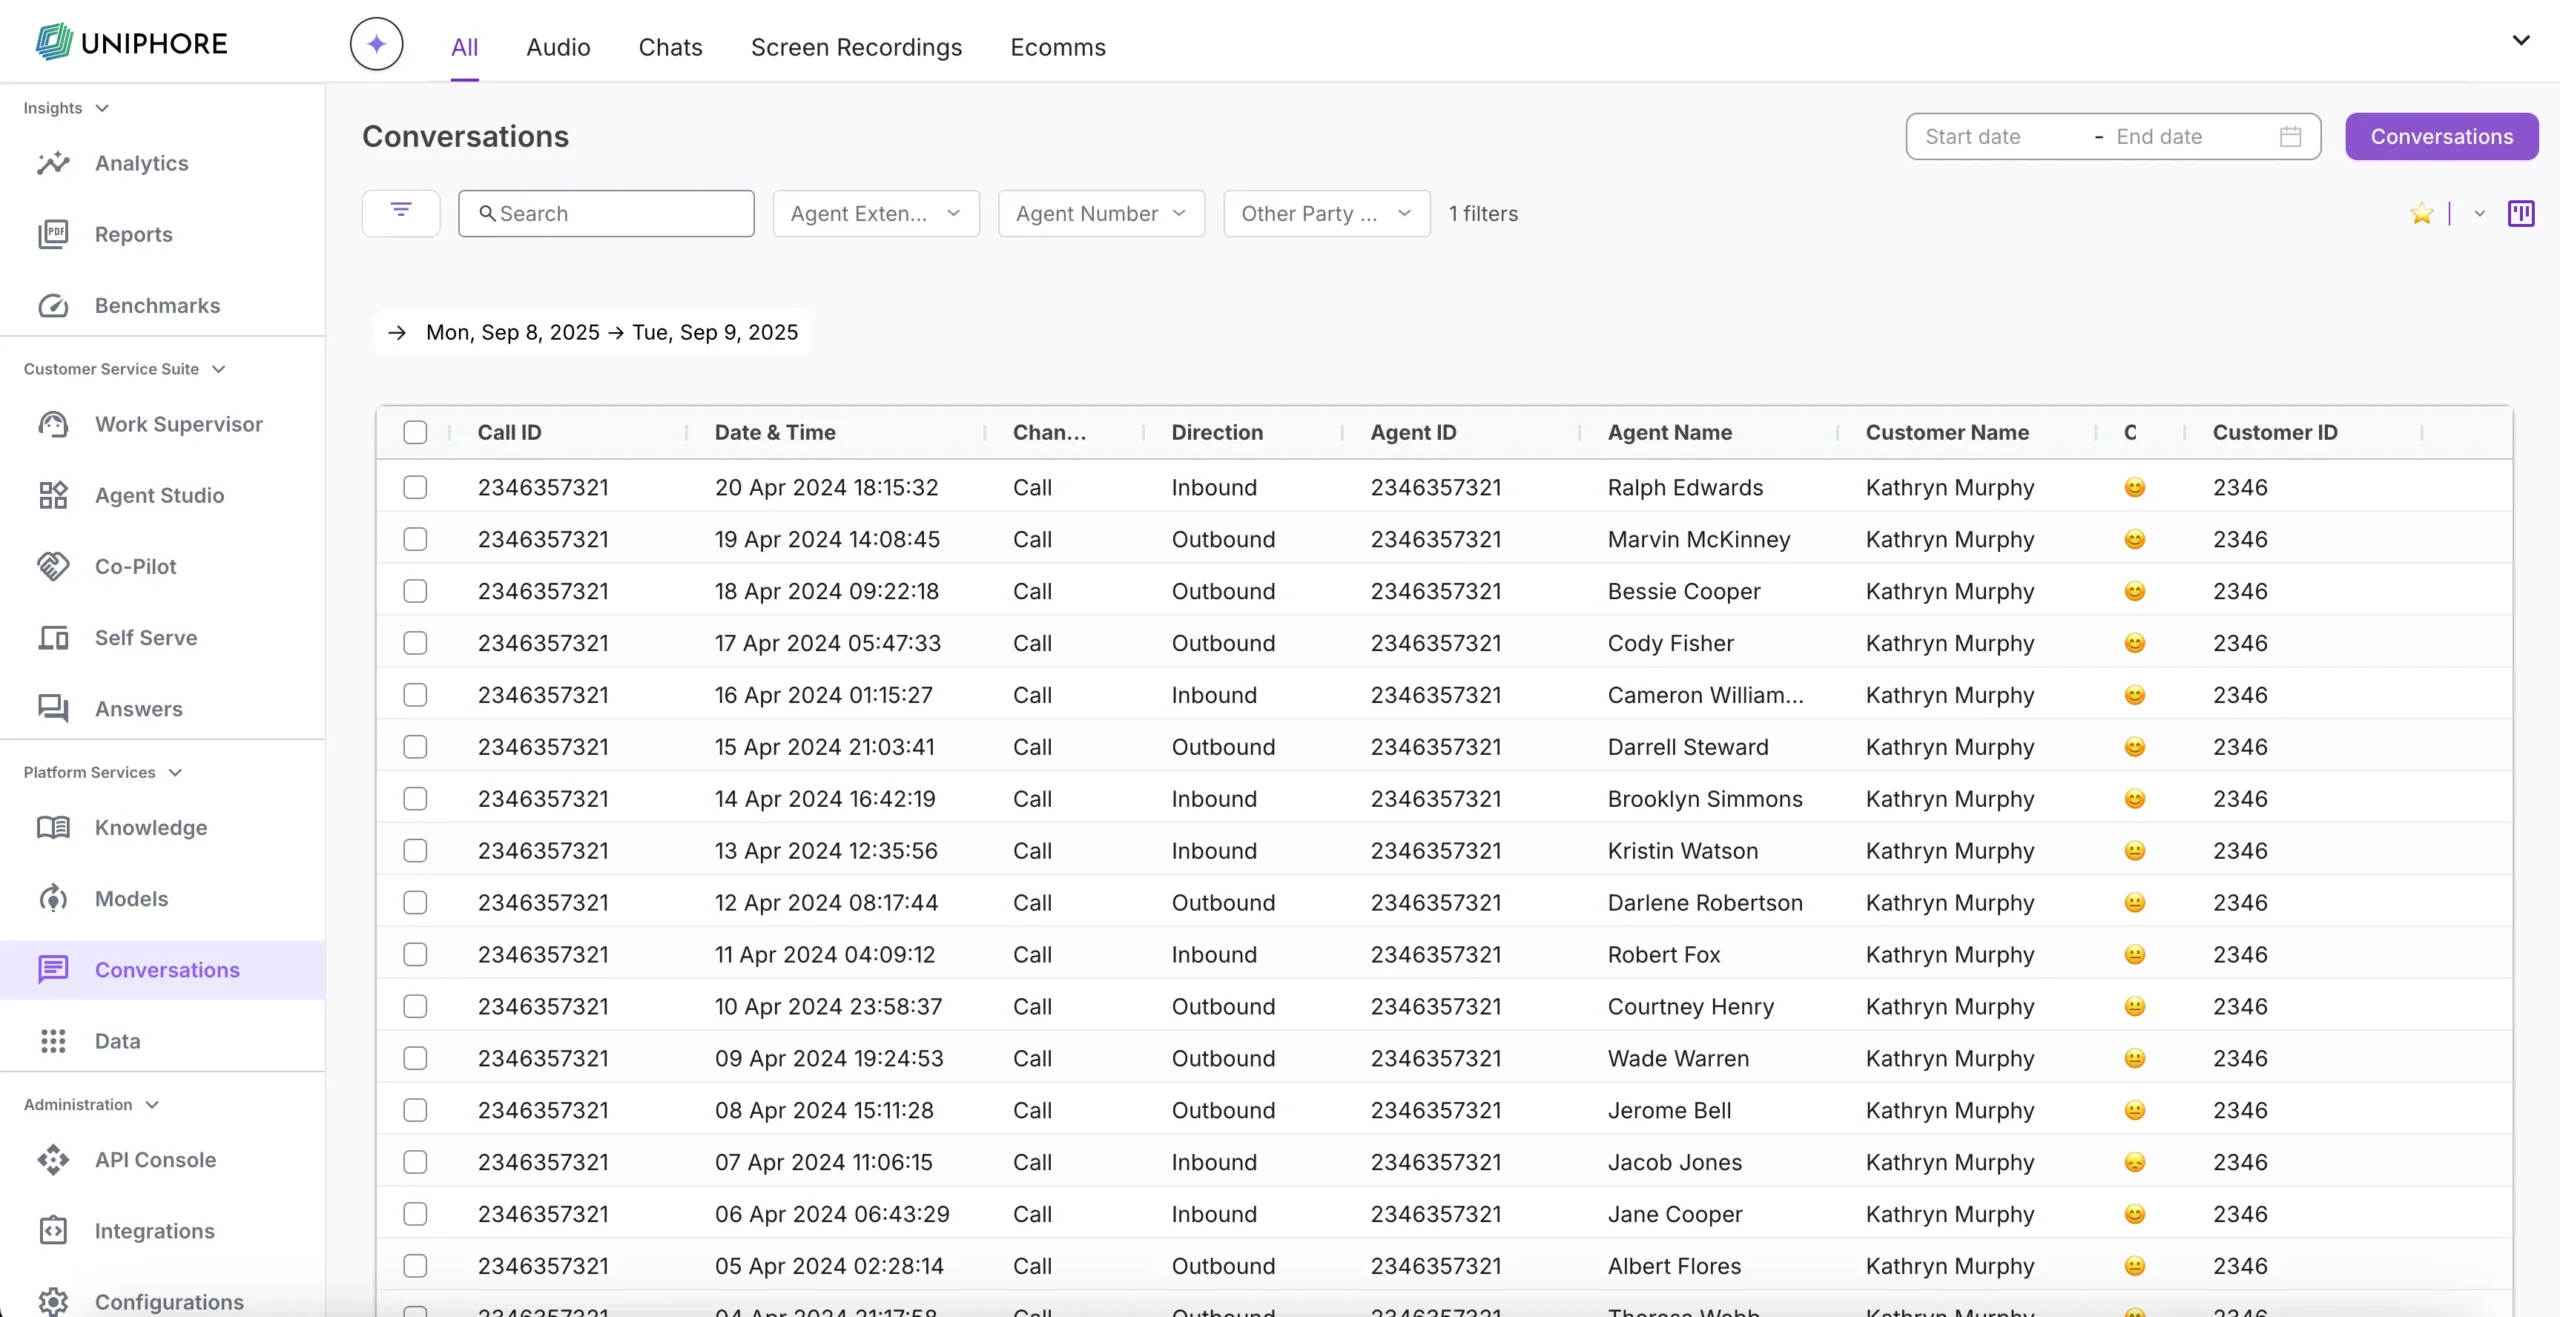
Task: Open Co-Pilot from the sidebar
Action: [x=135, y=566]
